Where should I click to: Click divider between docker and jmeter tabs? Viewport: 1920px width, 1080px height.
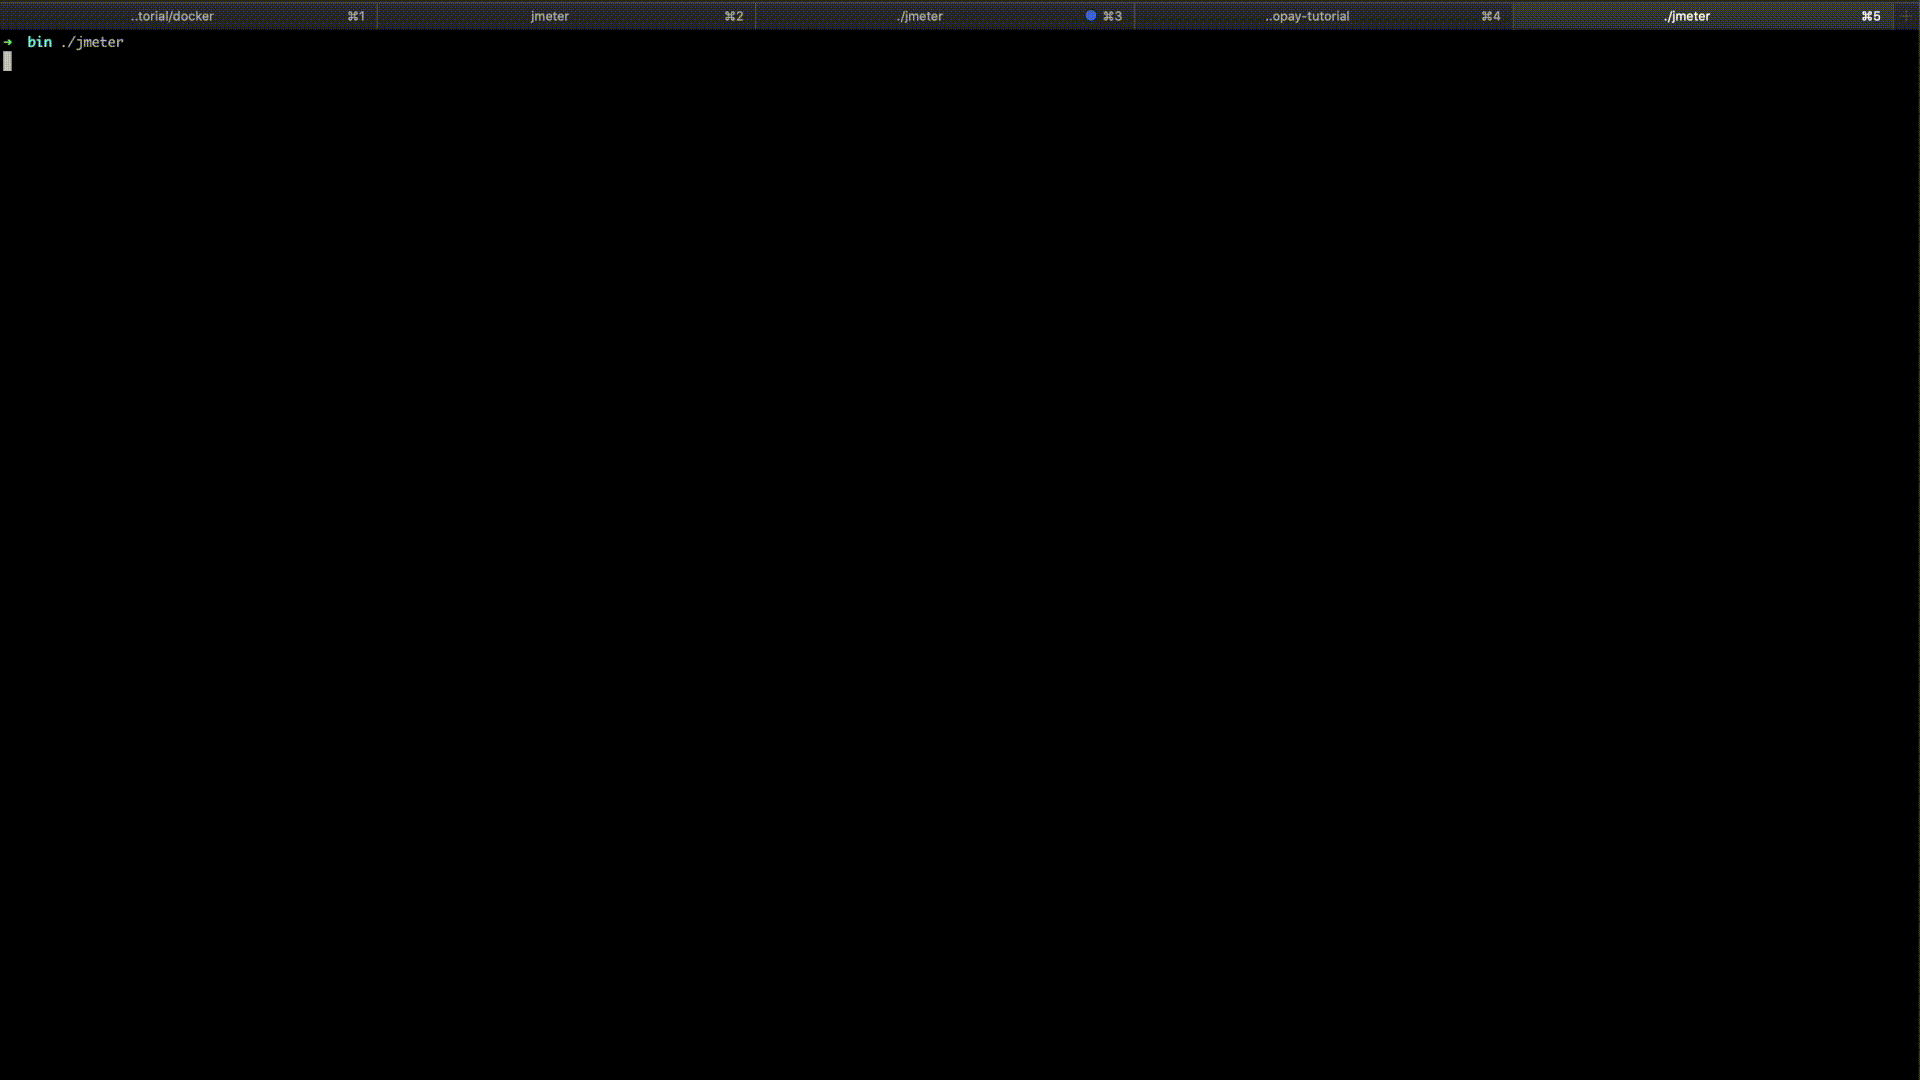377,16
